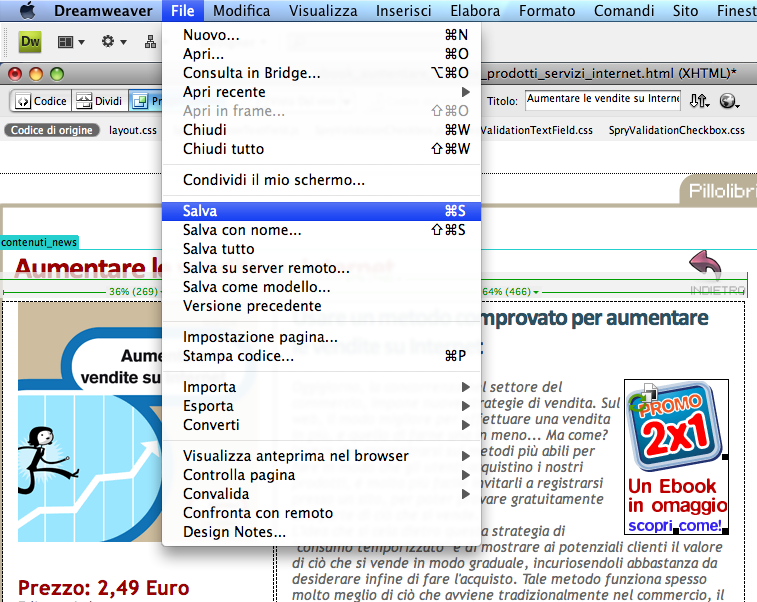Viewport: 757px width, 602px height.
Task: Expand the Convalida submenu
Action: coord(321,494)
